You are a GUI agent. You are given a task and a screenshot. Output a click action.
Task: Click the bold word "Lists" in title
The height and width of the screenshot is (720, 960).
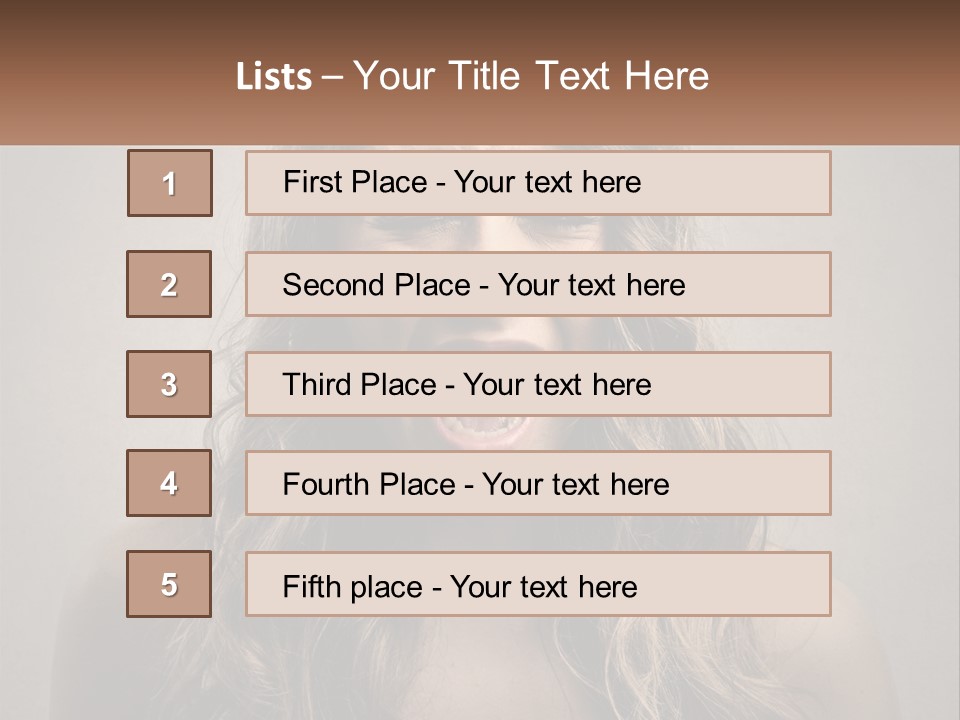tap(273, 76)
